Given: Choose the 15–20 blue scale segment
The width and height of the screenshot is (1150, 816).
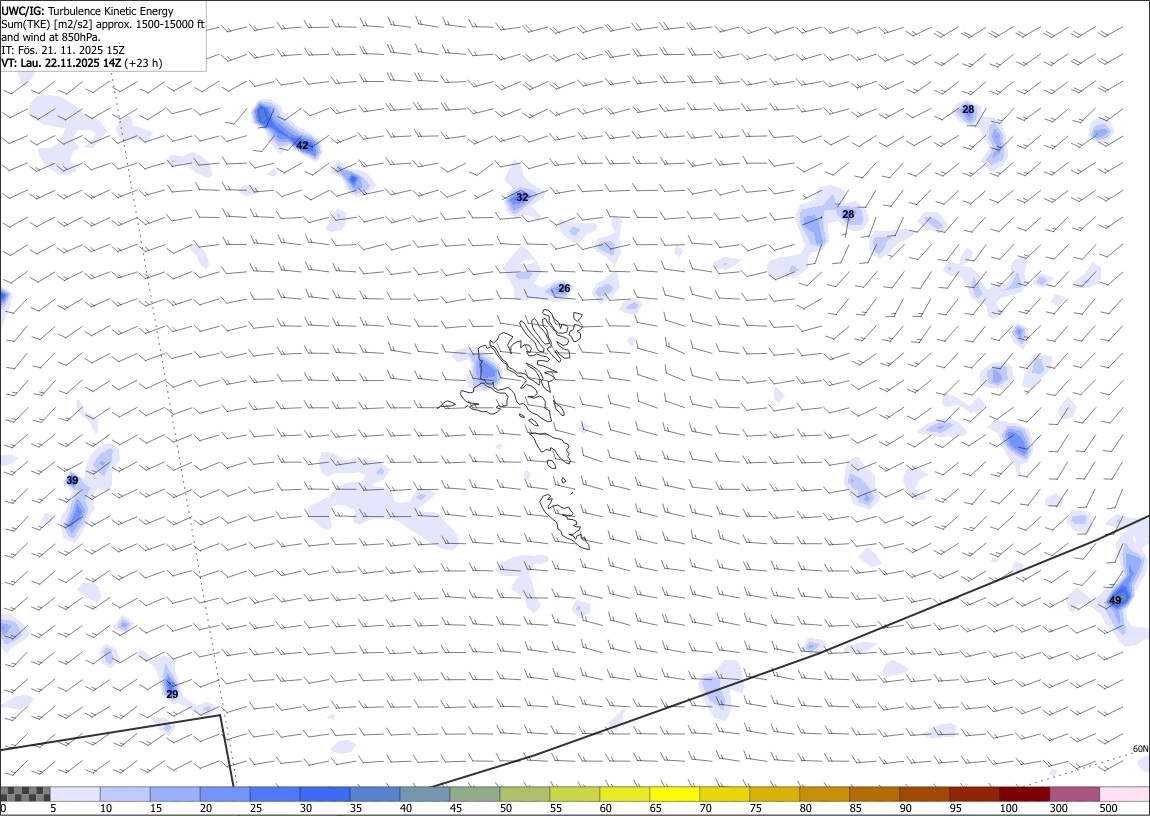Looking at the screenshot, I should pyautogui.click(x=175, y=794).
